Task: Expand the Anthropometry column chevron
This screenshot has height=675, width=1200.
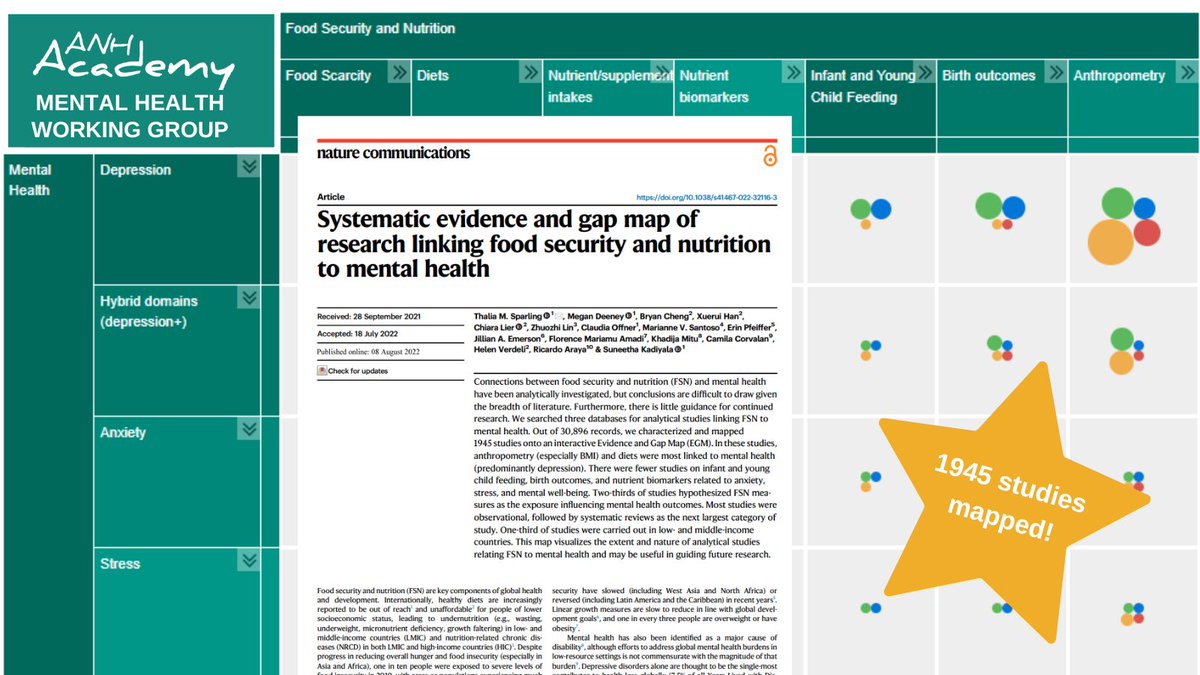Action: [x=1186, y=73]
